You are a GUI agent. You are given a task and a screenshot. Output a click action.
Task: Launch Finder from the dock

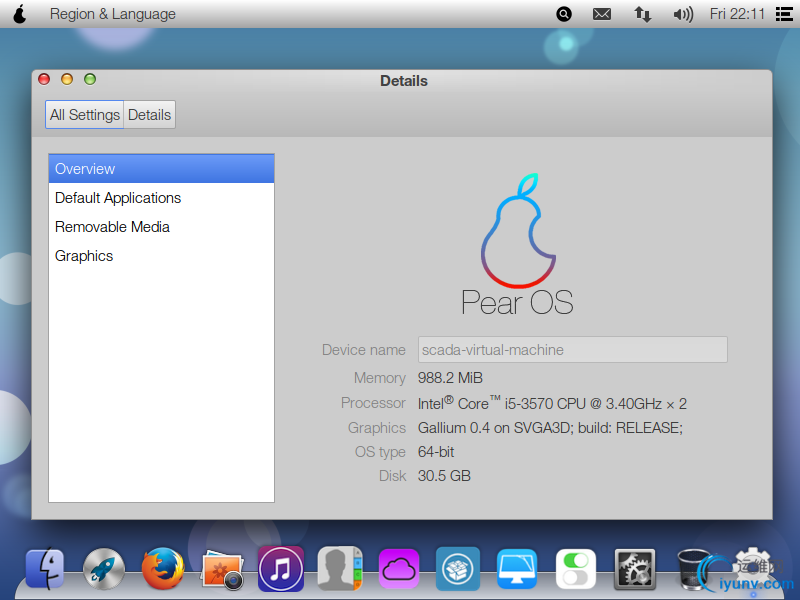click(45, 568)
